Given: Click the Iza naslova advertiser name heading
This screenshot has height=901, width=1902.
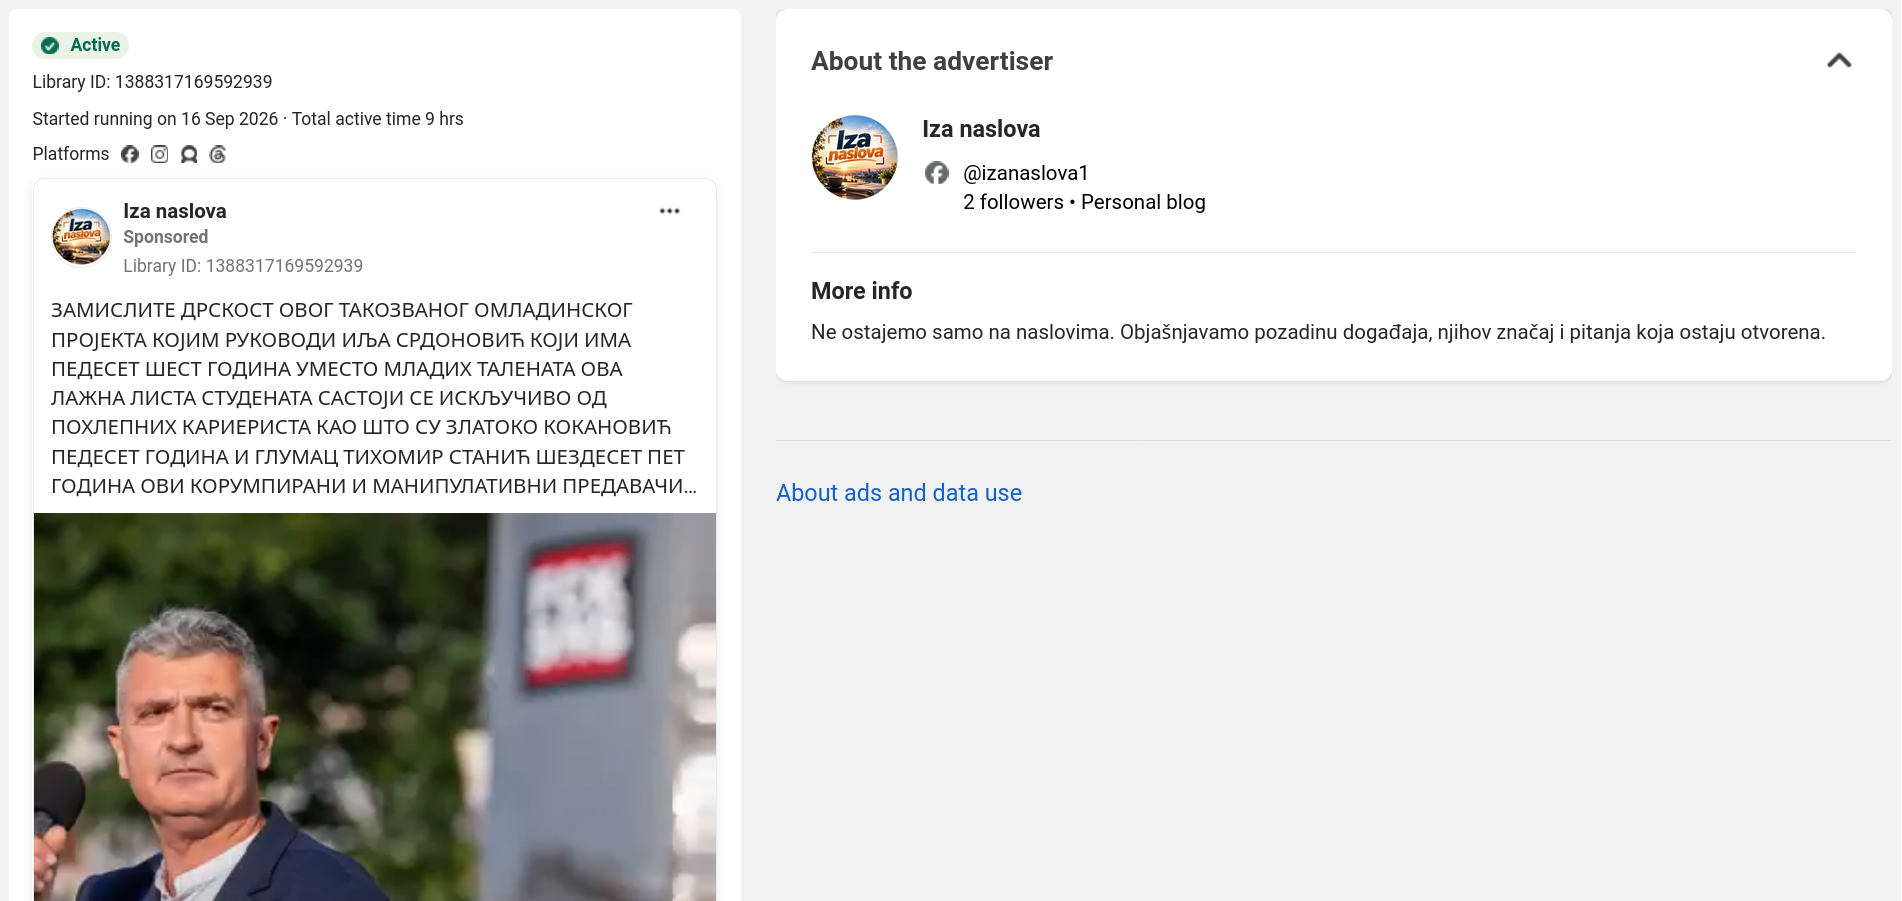Looking at the screenshot, I should tap(981, 129).
